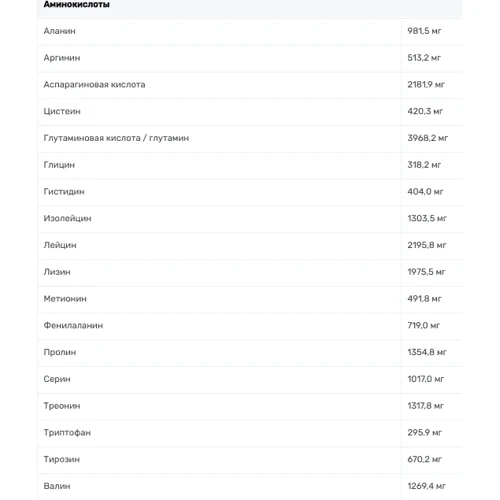Select the Изолейцин row label
This screenshot has width=500, height=500.
(67, 218)
